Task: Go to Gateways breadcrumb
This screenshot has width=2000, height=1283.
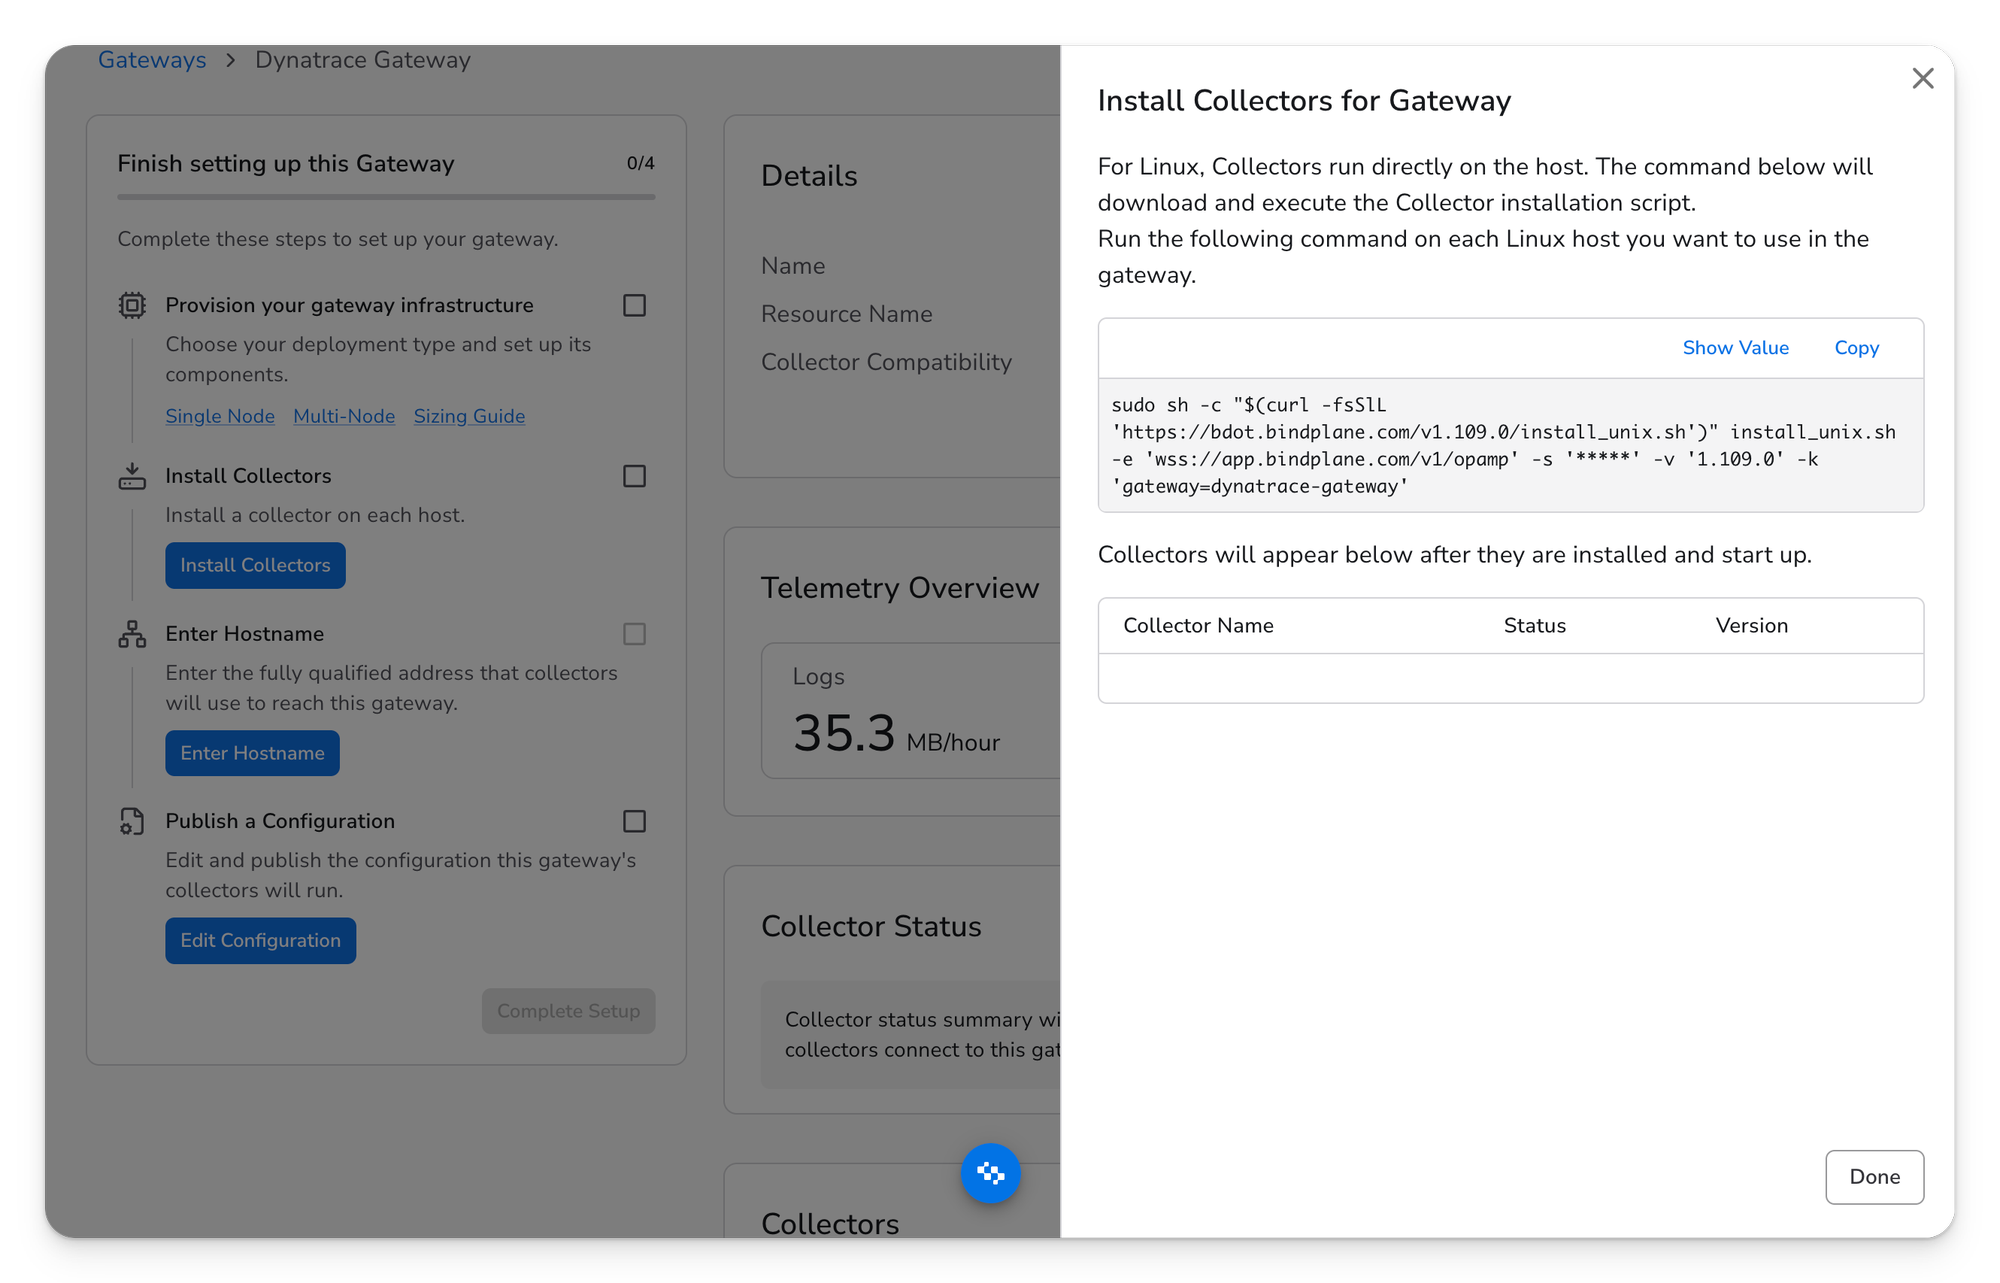Action: [152, 60]
